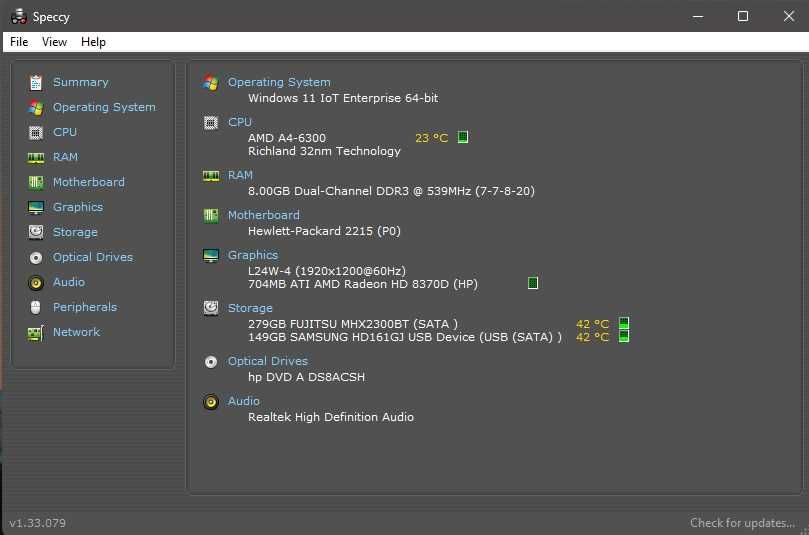Screen dimensions: 809x535
Task: Click the Speccy app icon in title bar
Action: pyautogui.click(x=19, y=17)
